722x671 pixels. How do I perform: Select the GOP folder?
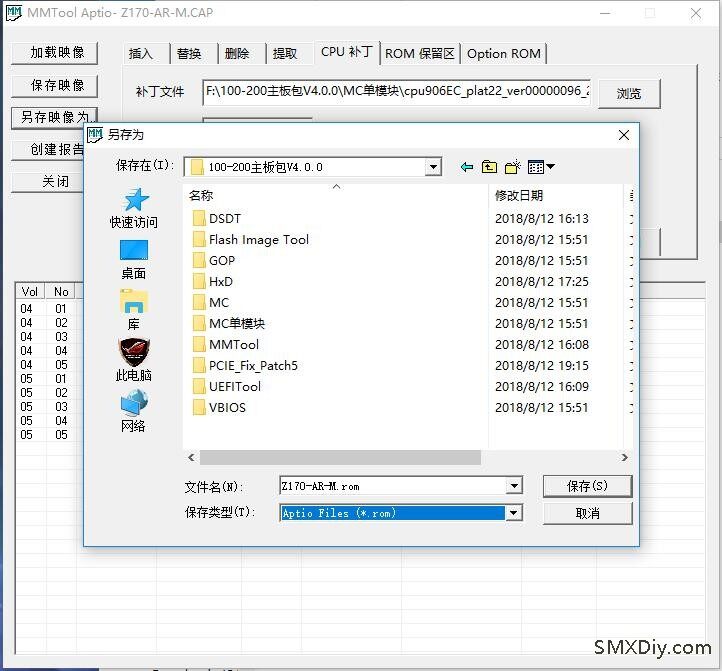(x=214, y=261)
